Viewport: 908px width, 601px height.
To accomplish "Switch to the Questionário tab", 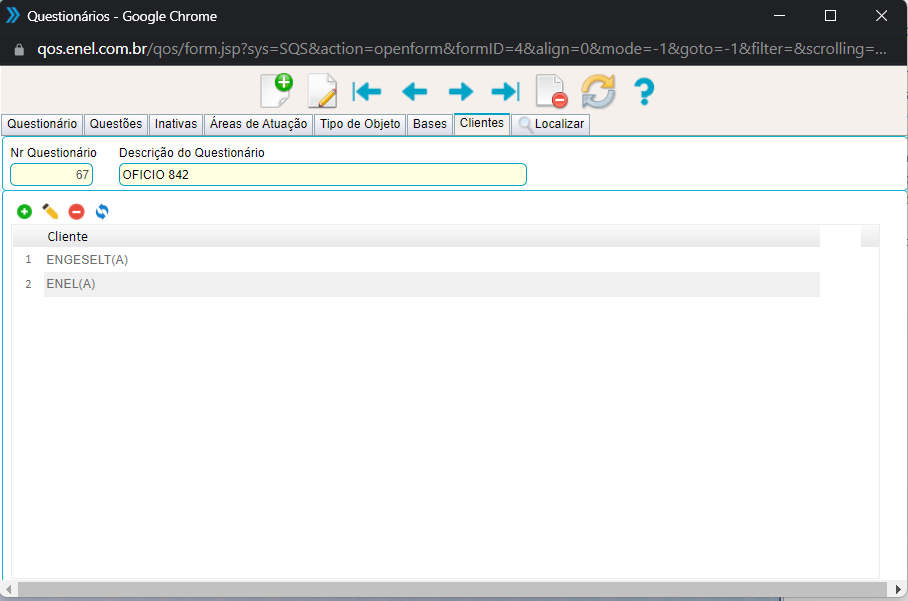I will click(x=41, y=124).
